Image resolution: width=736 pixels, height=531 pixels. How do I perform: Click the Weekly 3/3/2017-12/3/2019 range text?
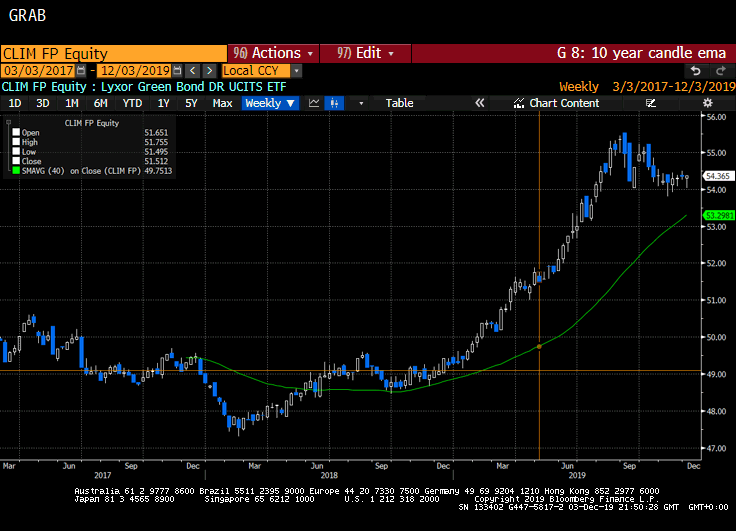coord(647,87)
